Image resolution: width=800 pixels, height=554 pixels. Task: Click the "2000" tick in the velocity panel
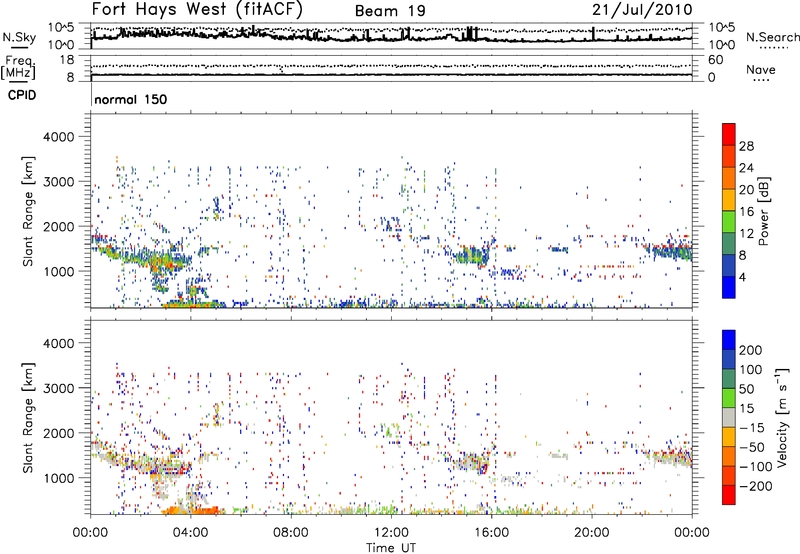tap(58, 433)
